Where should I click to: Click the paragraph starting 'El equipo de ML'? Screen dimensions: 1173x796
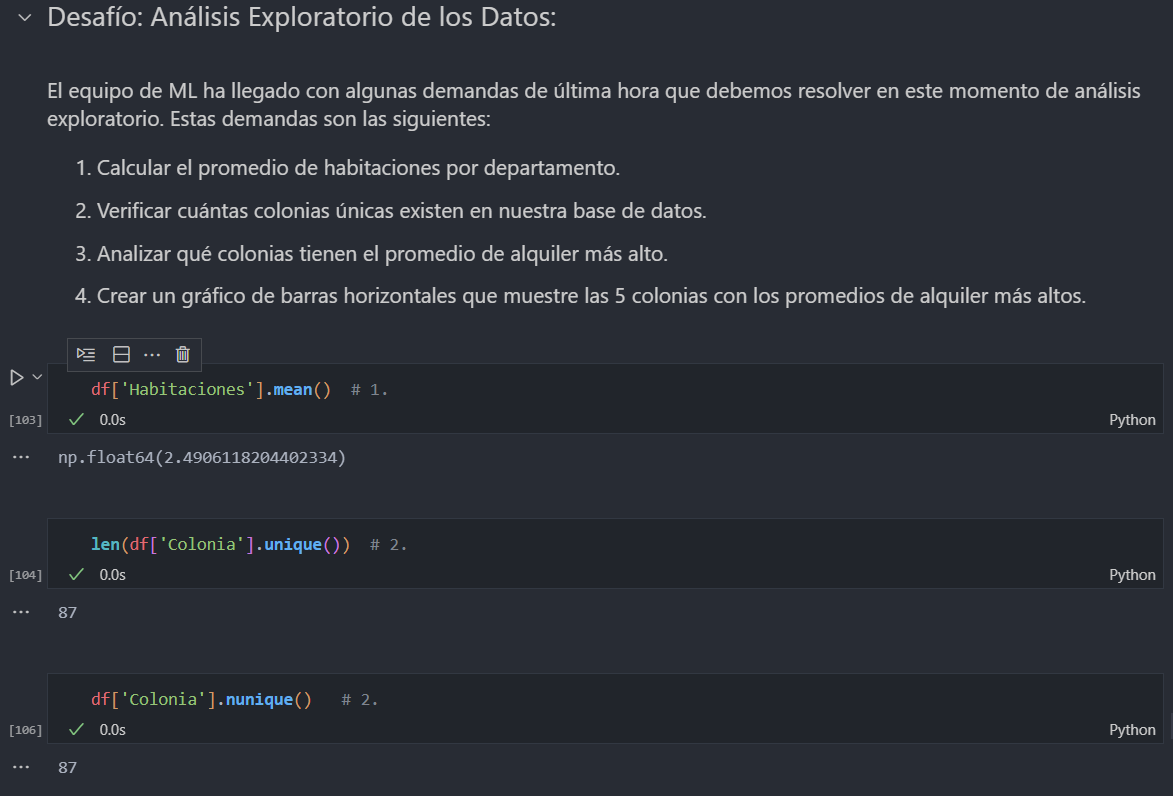(x=593, y=105)
